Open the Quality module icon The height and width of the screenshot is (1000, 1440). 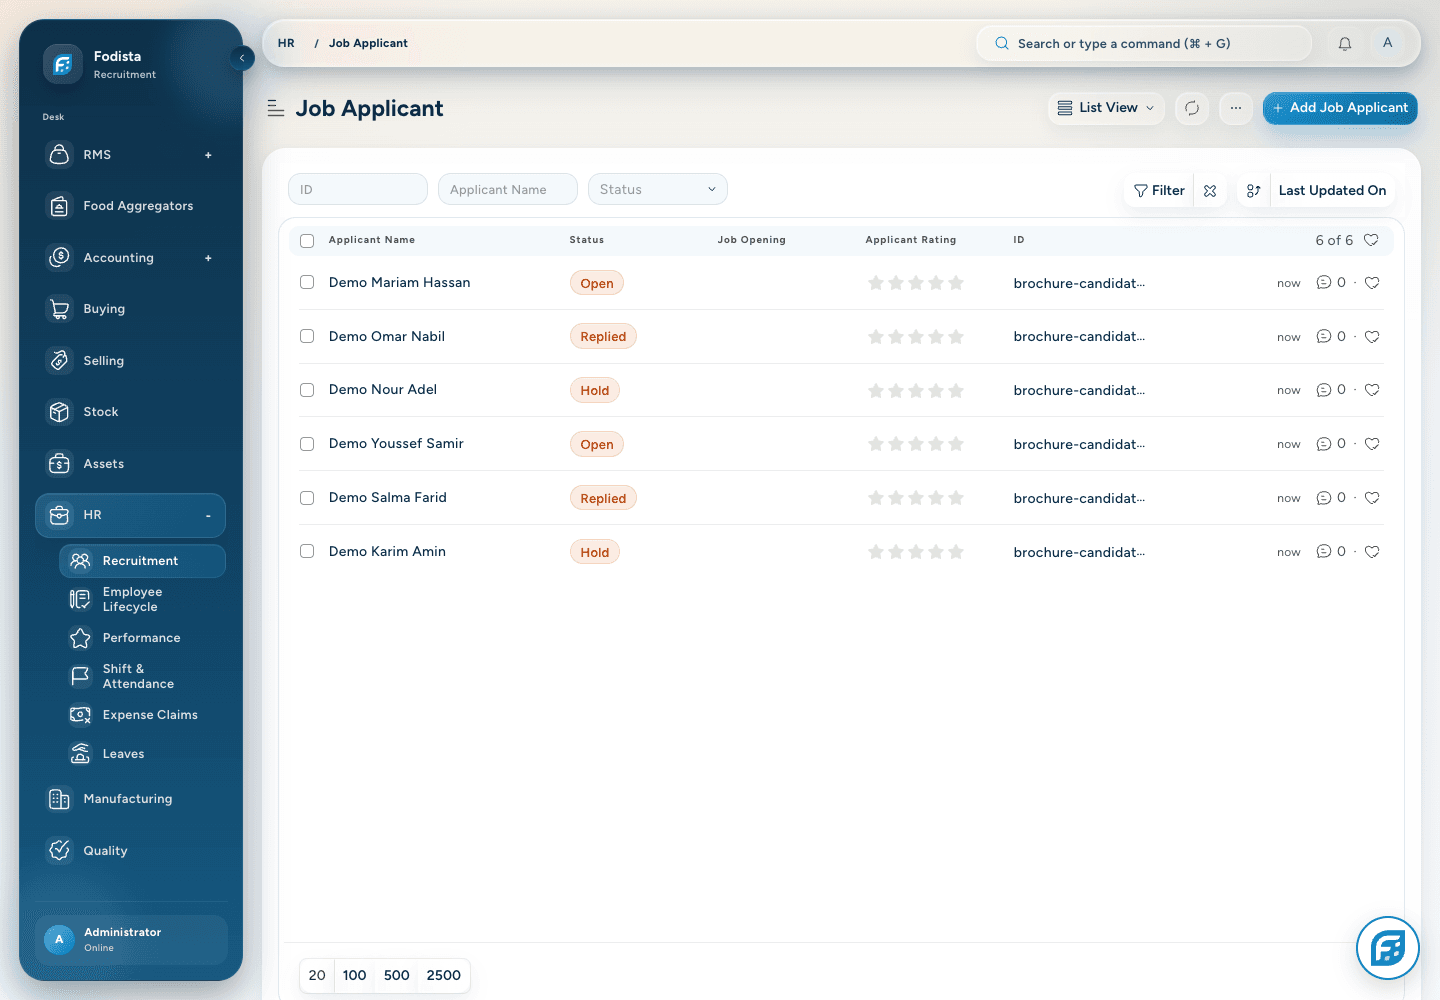(x=60, y=851)
